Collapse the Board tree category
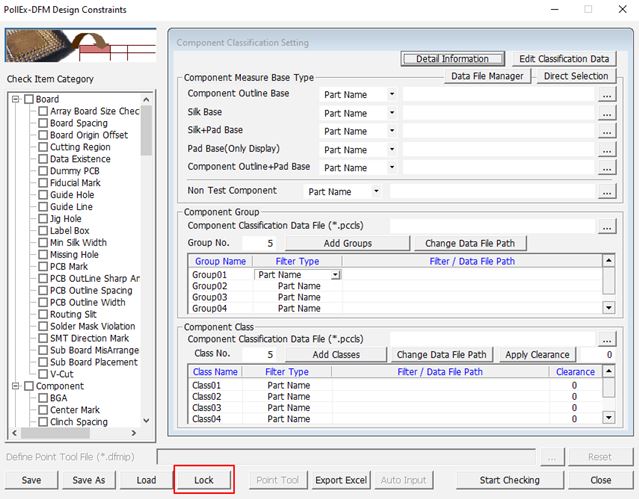Screen dimensions: 639x499 pos(16,99)
